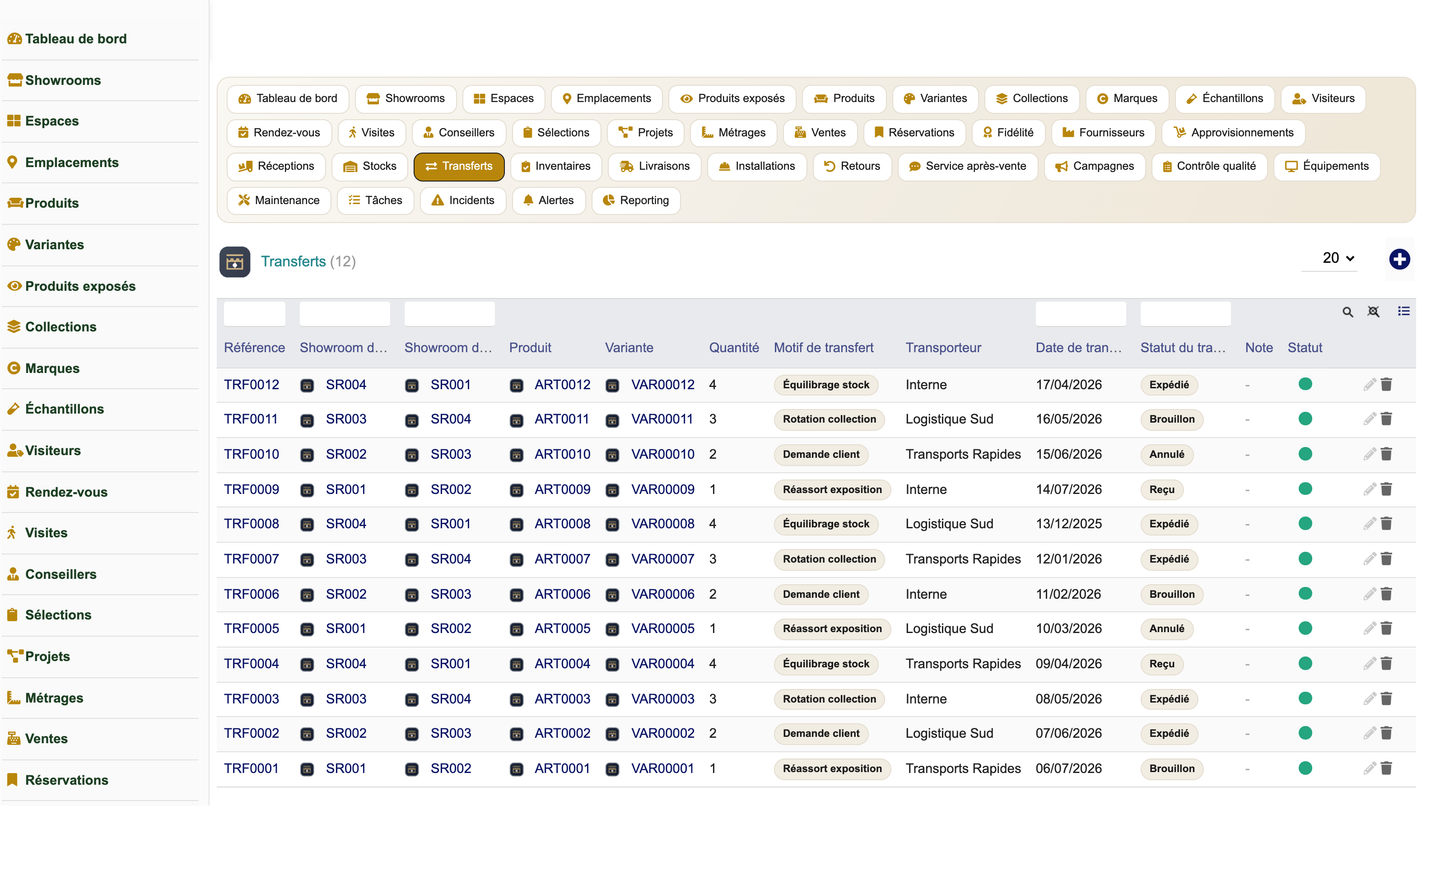Open the list view options icon
The image size is (1445, 894).
click(x=1403, y=311)
